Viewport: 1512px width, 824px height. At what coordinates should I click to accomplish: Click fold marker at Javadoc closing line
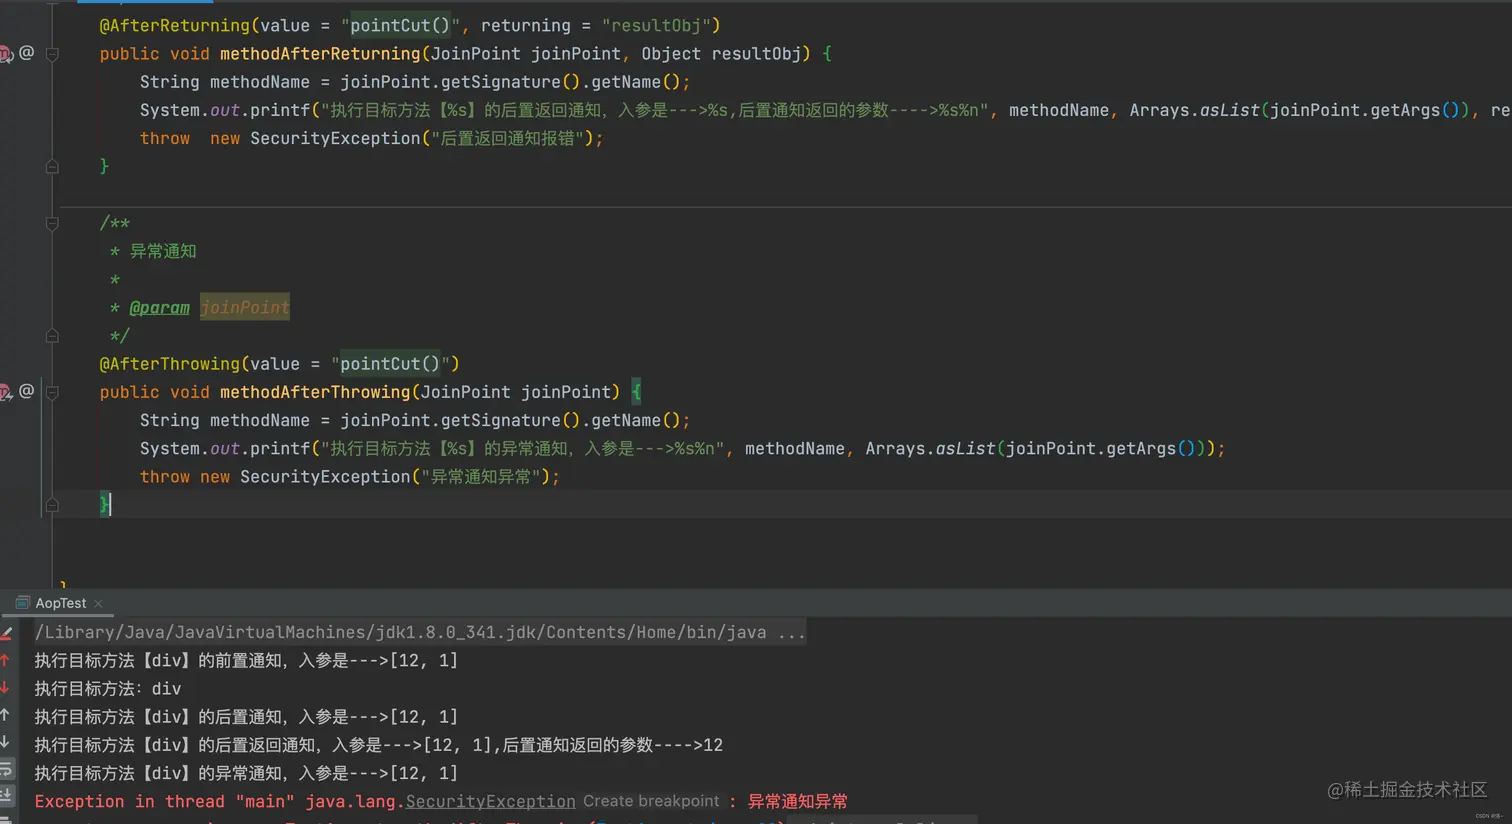pyautogui.click(x=52, y=336)
